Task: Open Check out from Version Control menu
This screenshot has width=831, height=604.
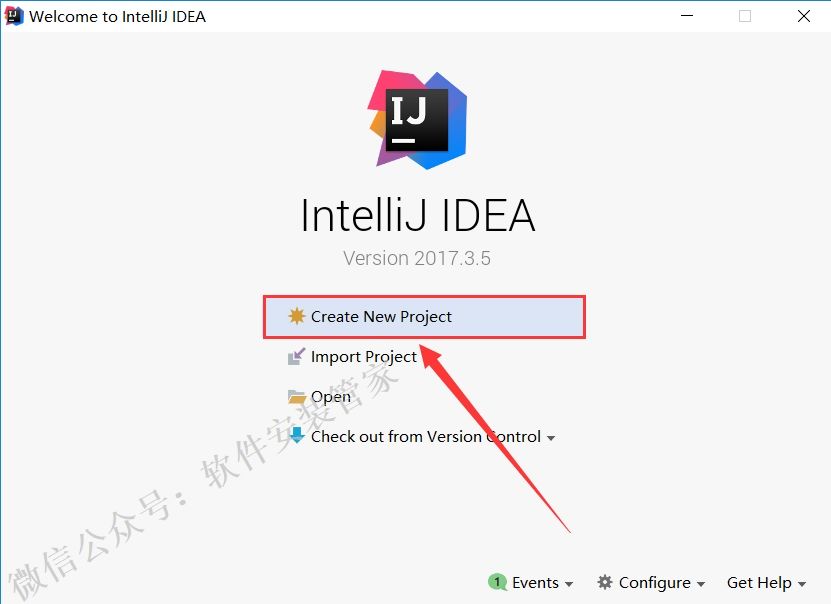Action: point(426,437)
